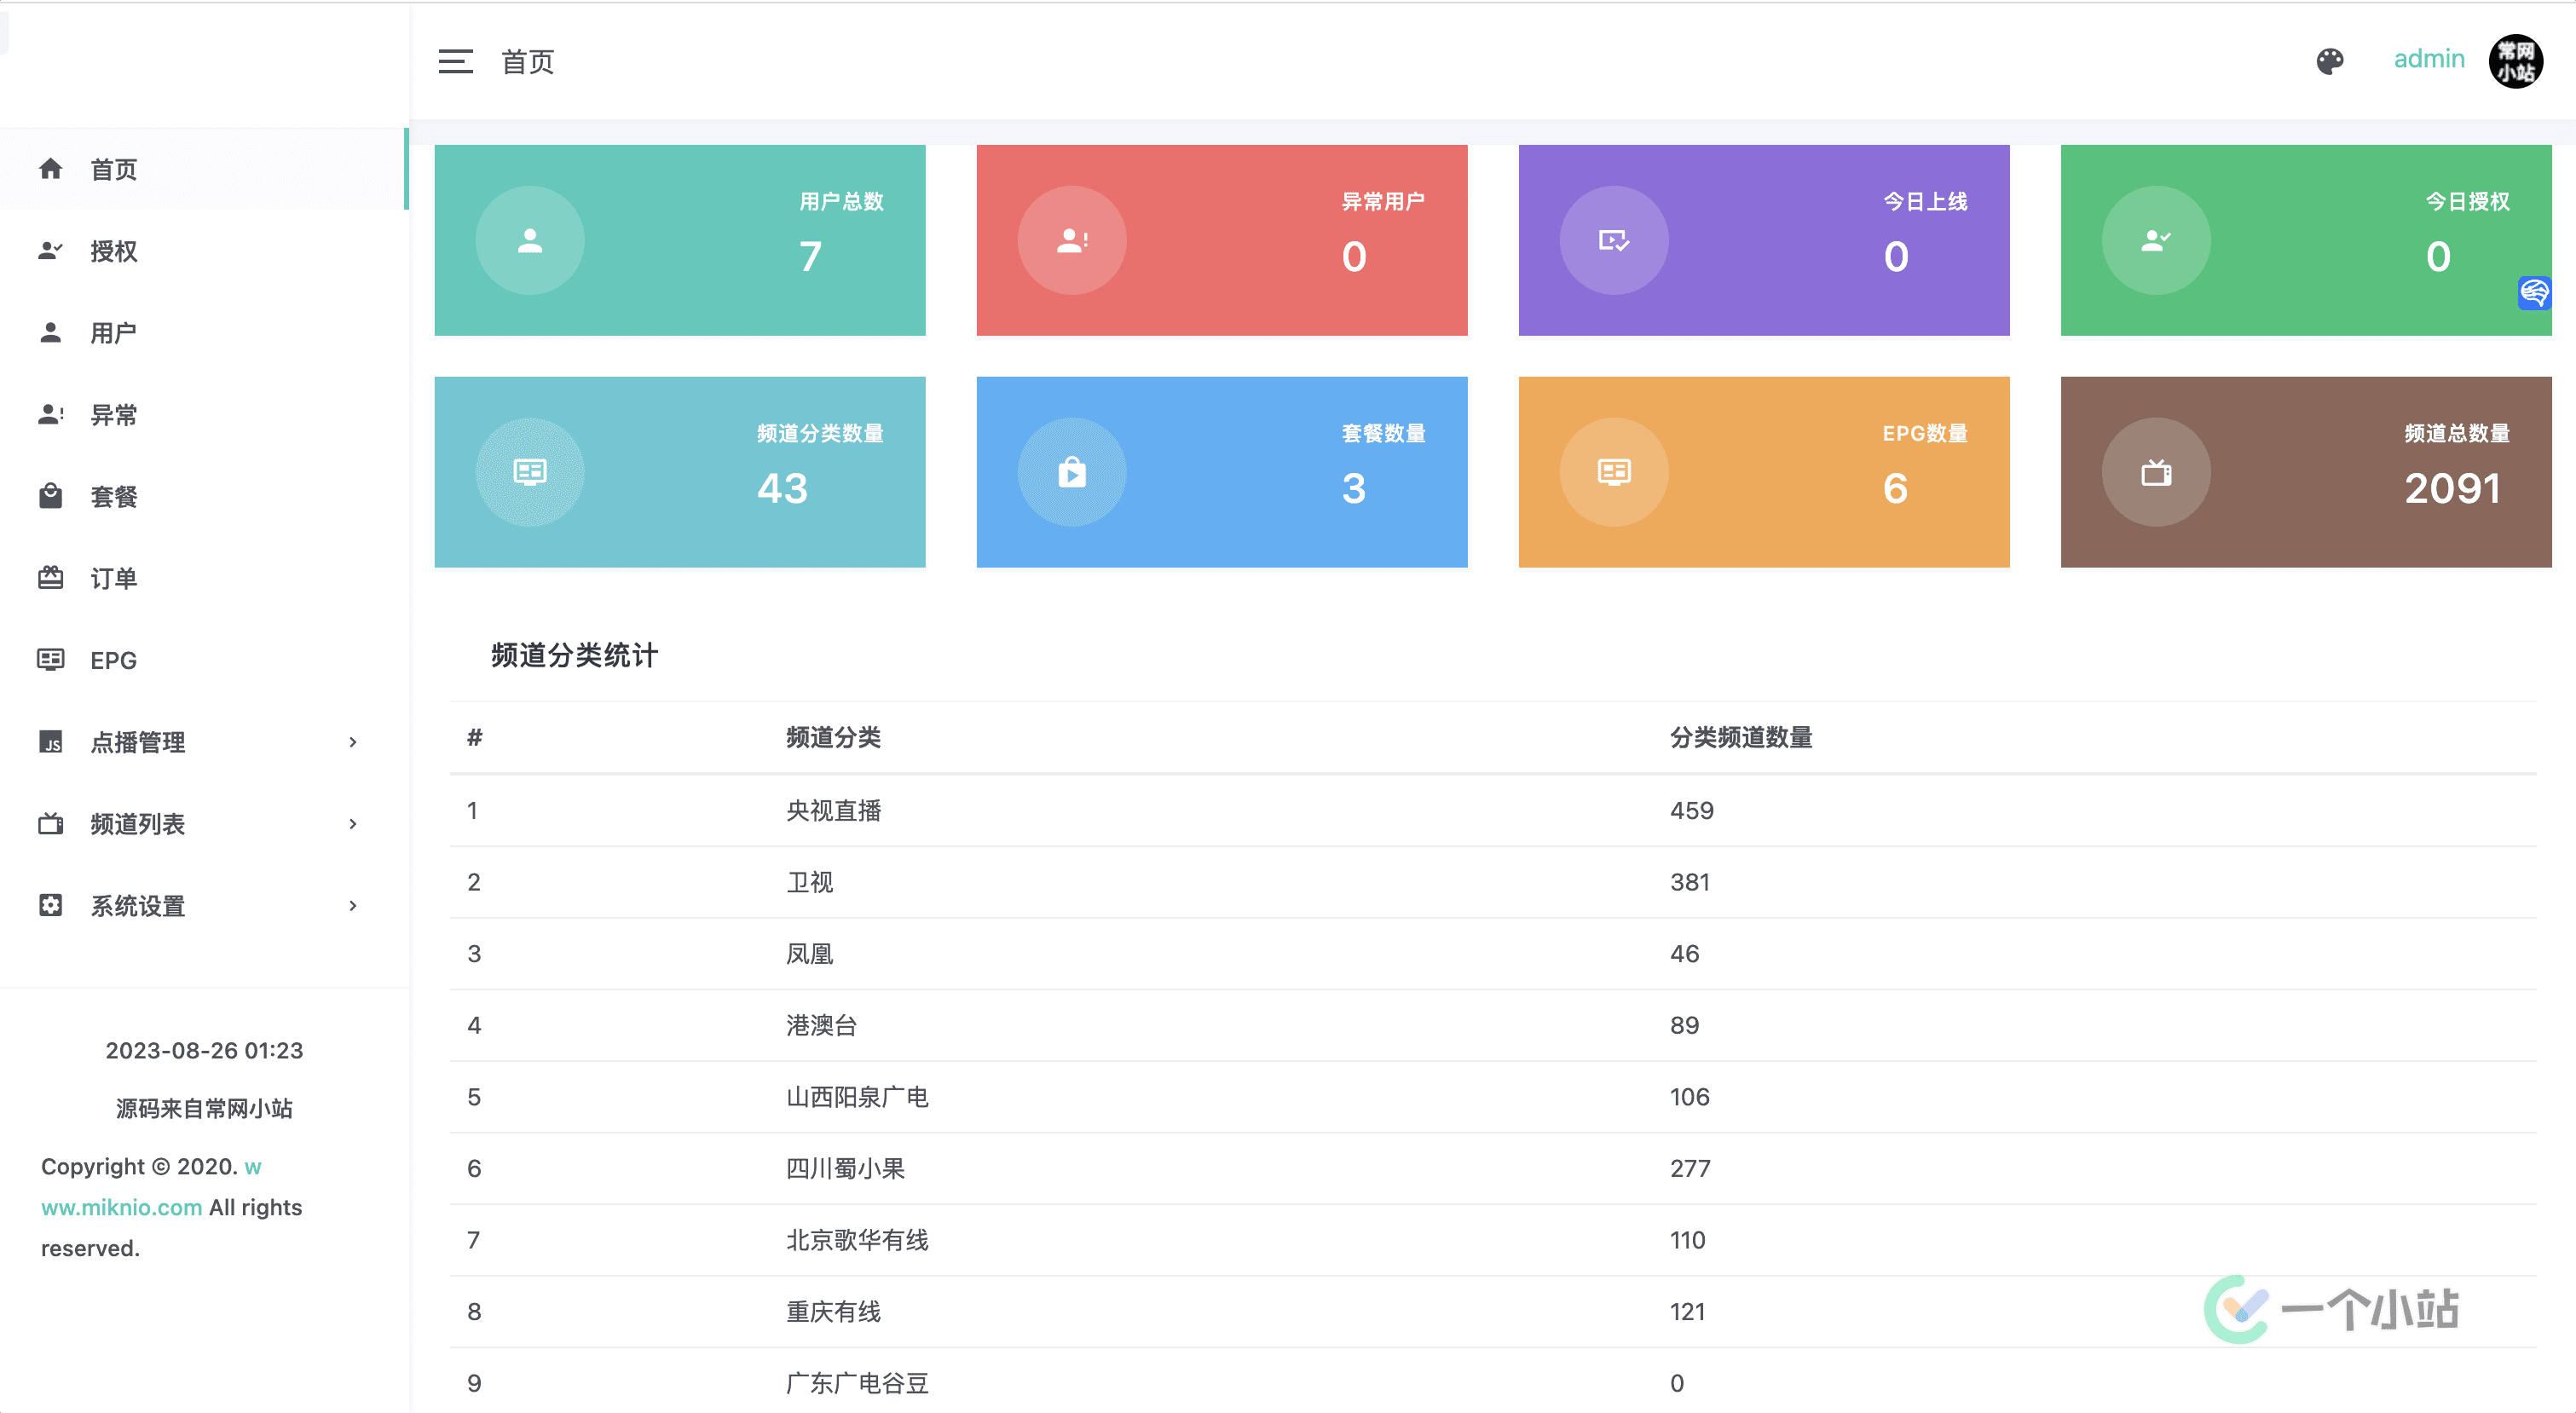Toggle the hamburger sidebar menu icon
The image size is (2576, 1413).
point(455,62)
